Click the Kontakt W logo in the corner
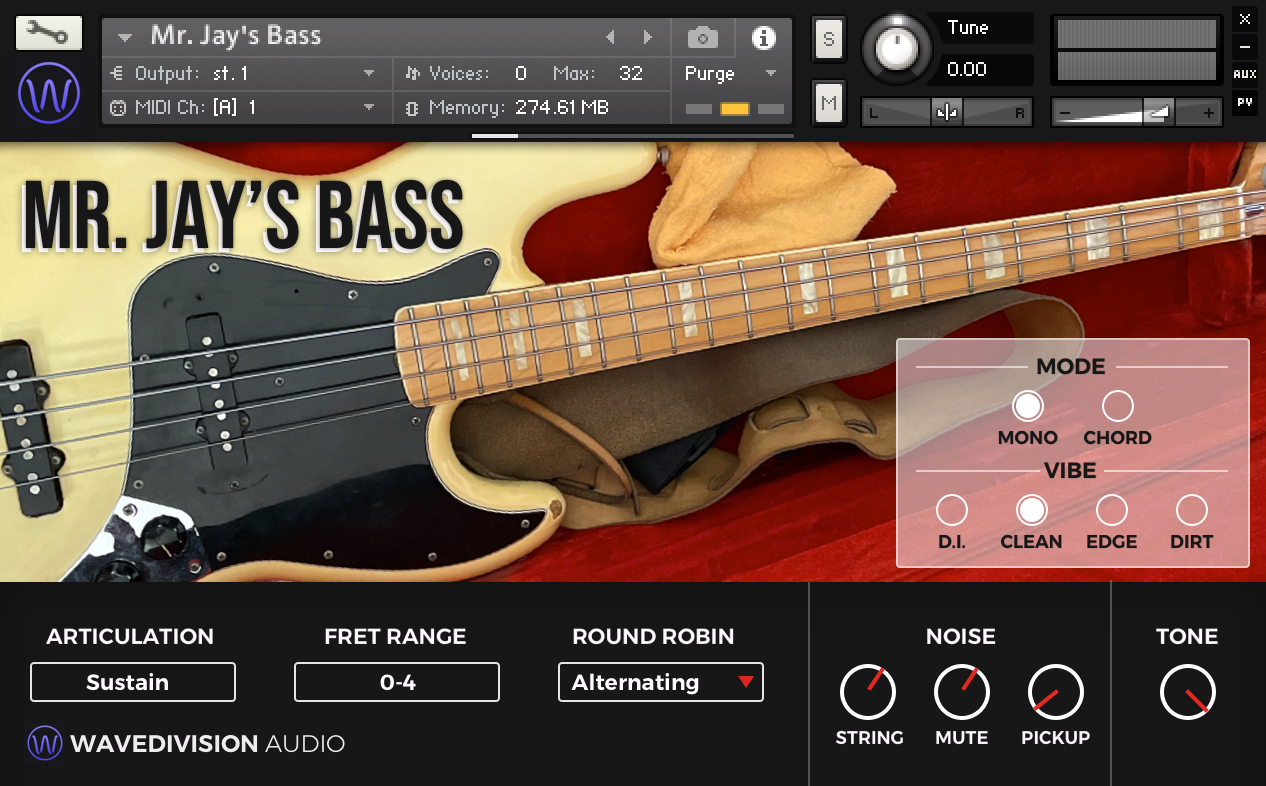The image size is (1266, 786). (48, 94)
